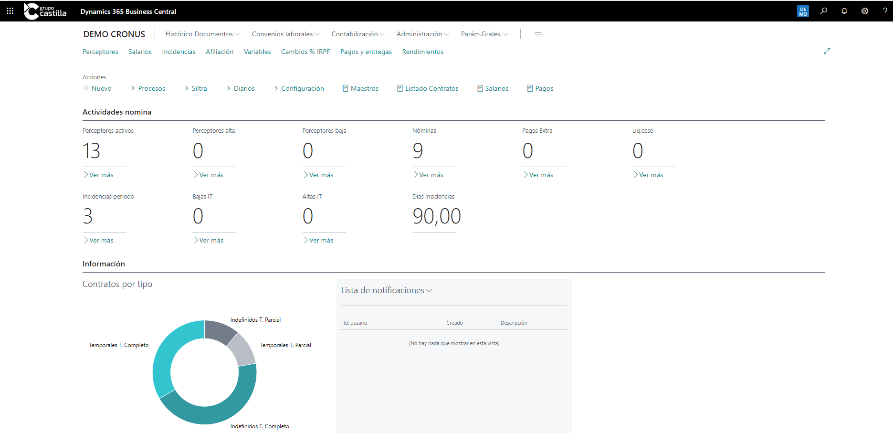Click the expand page arrows icon
This screenshot has height=433, width=893.
[827, 51]
